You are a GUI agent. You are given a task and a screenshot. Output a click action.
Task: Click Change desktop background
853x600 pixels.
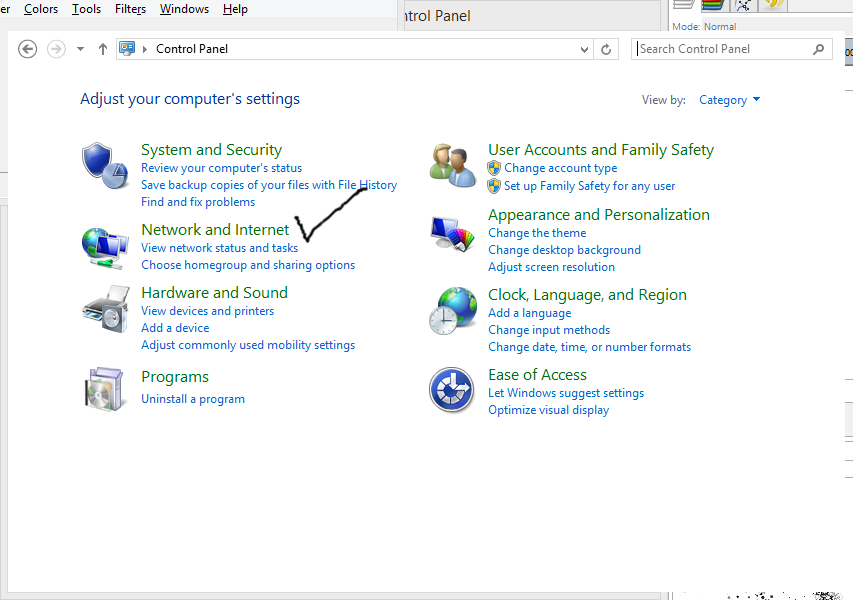pos(565,250)
